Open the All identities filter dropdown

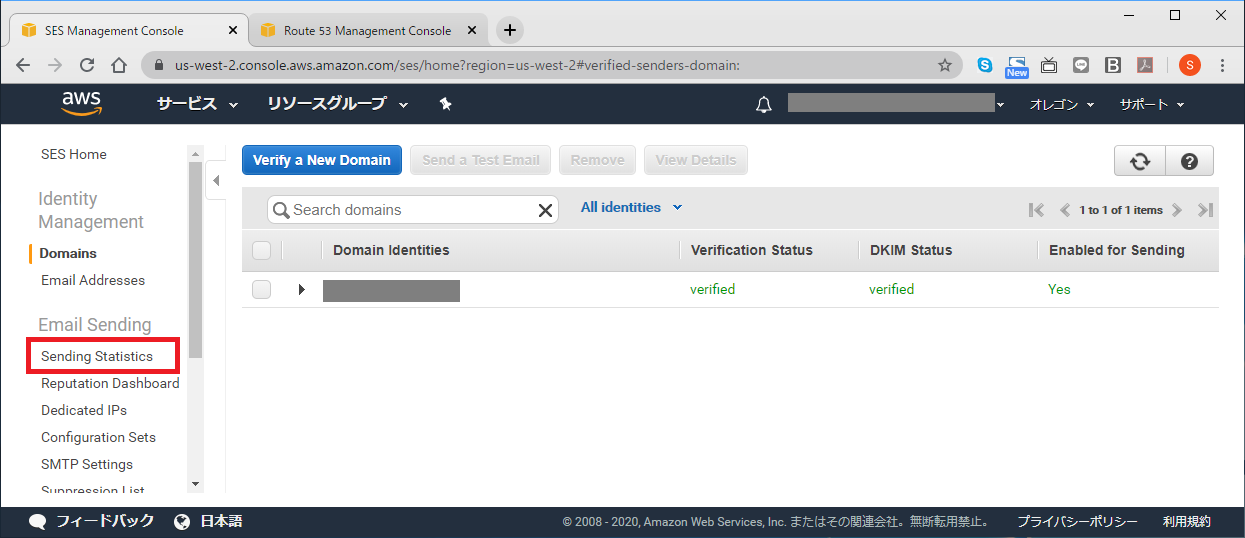(632, 208)
